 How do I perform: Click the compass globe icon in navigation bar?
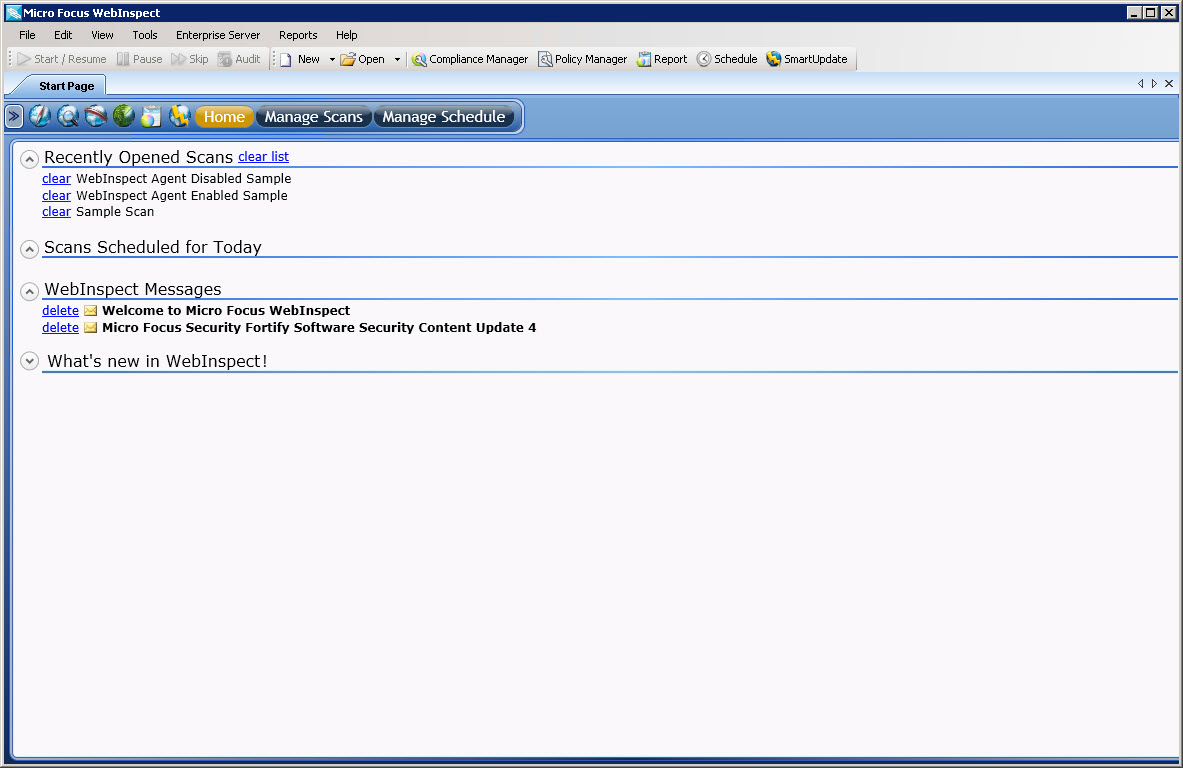click(40, 117)
